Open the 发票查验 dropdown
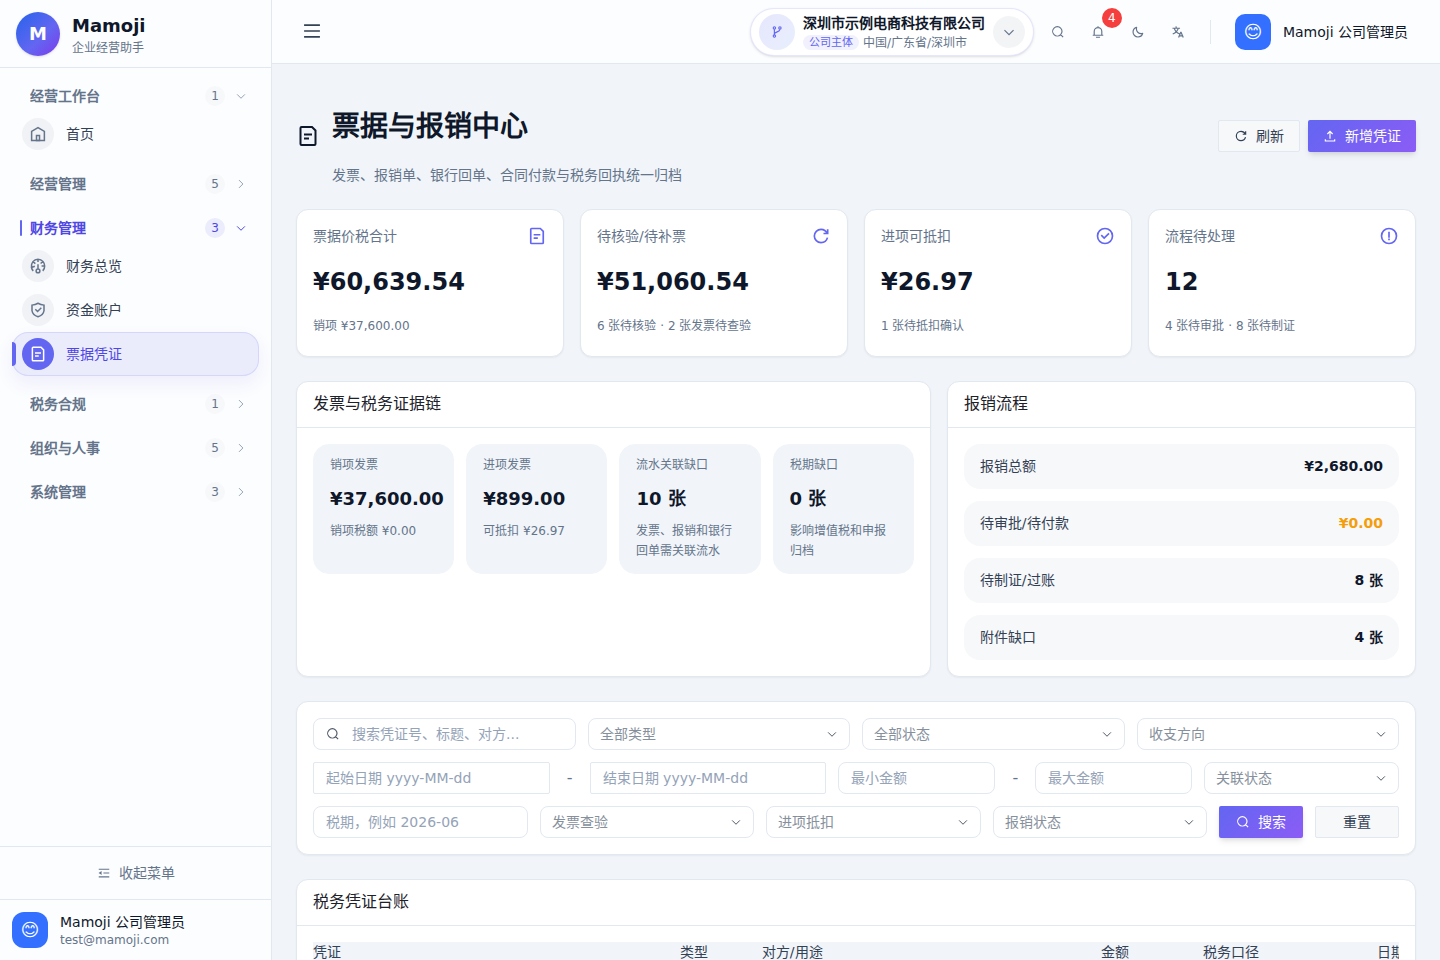 (647, 822)
